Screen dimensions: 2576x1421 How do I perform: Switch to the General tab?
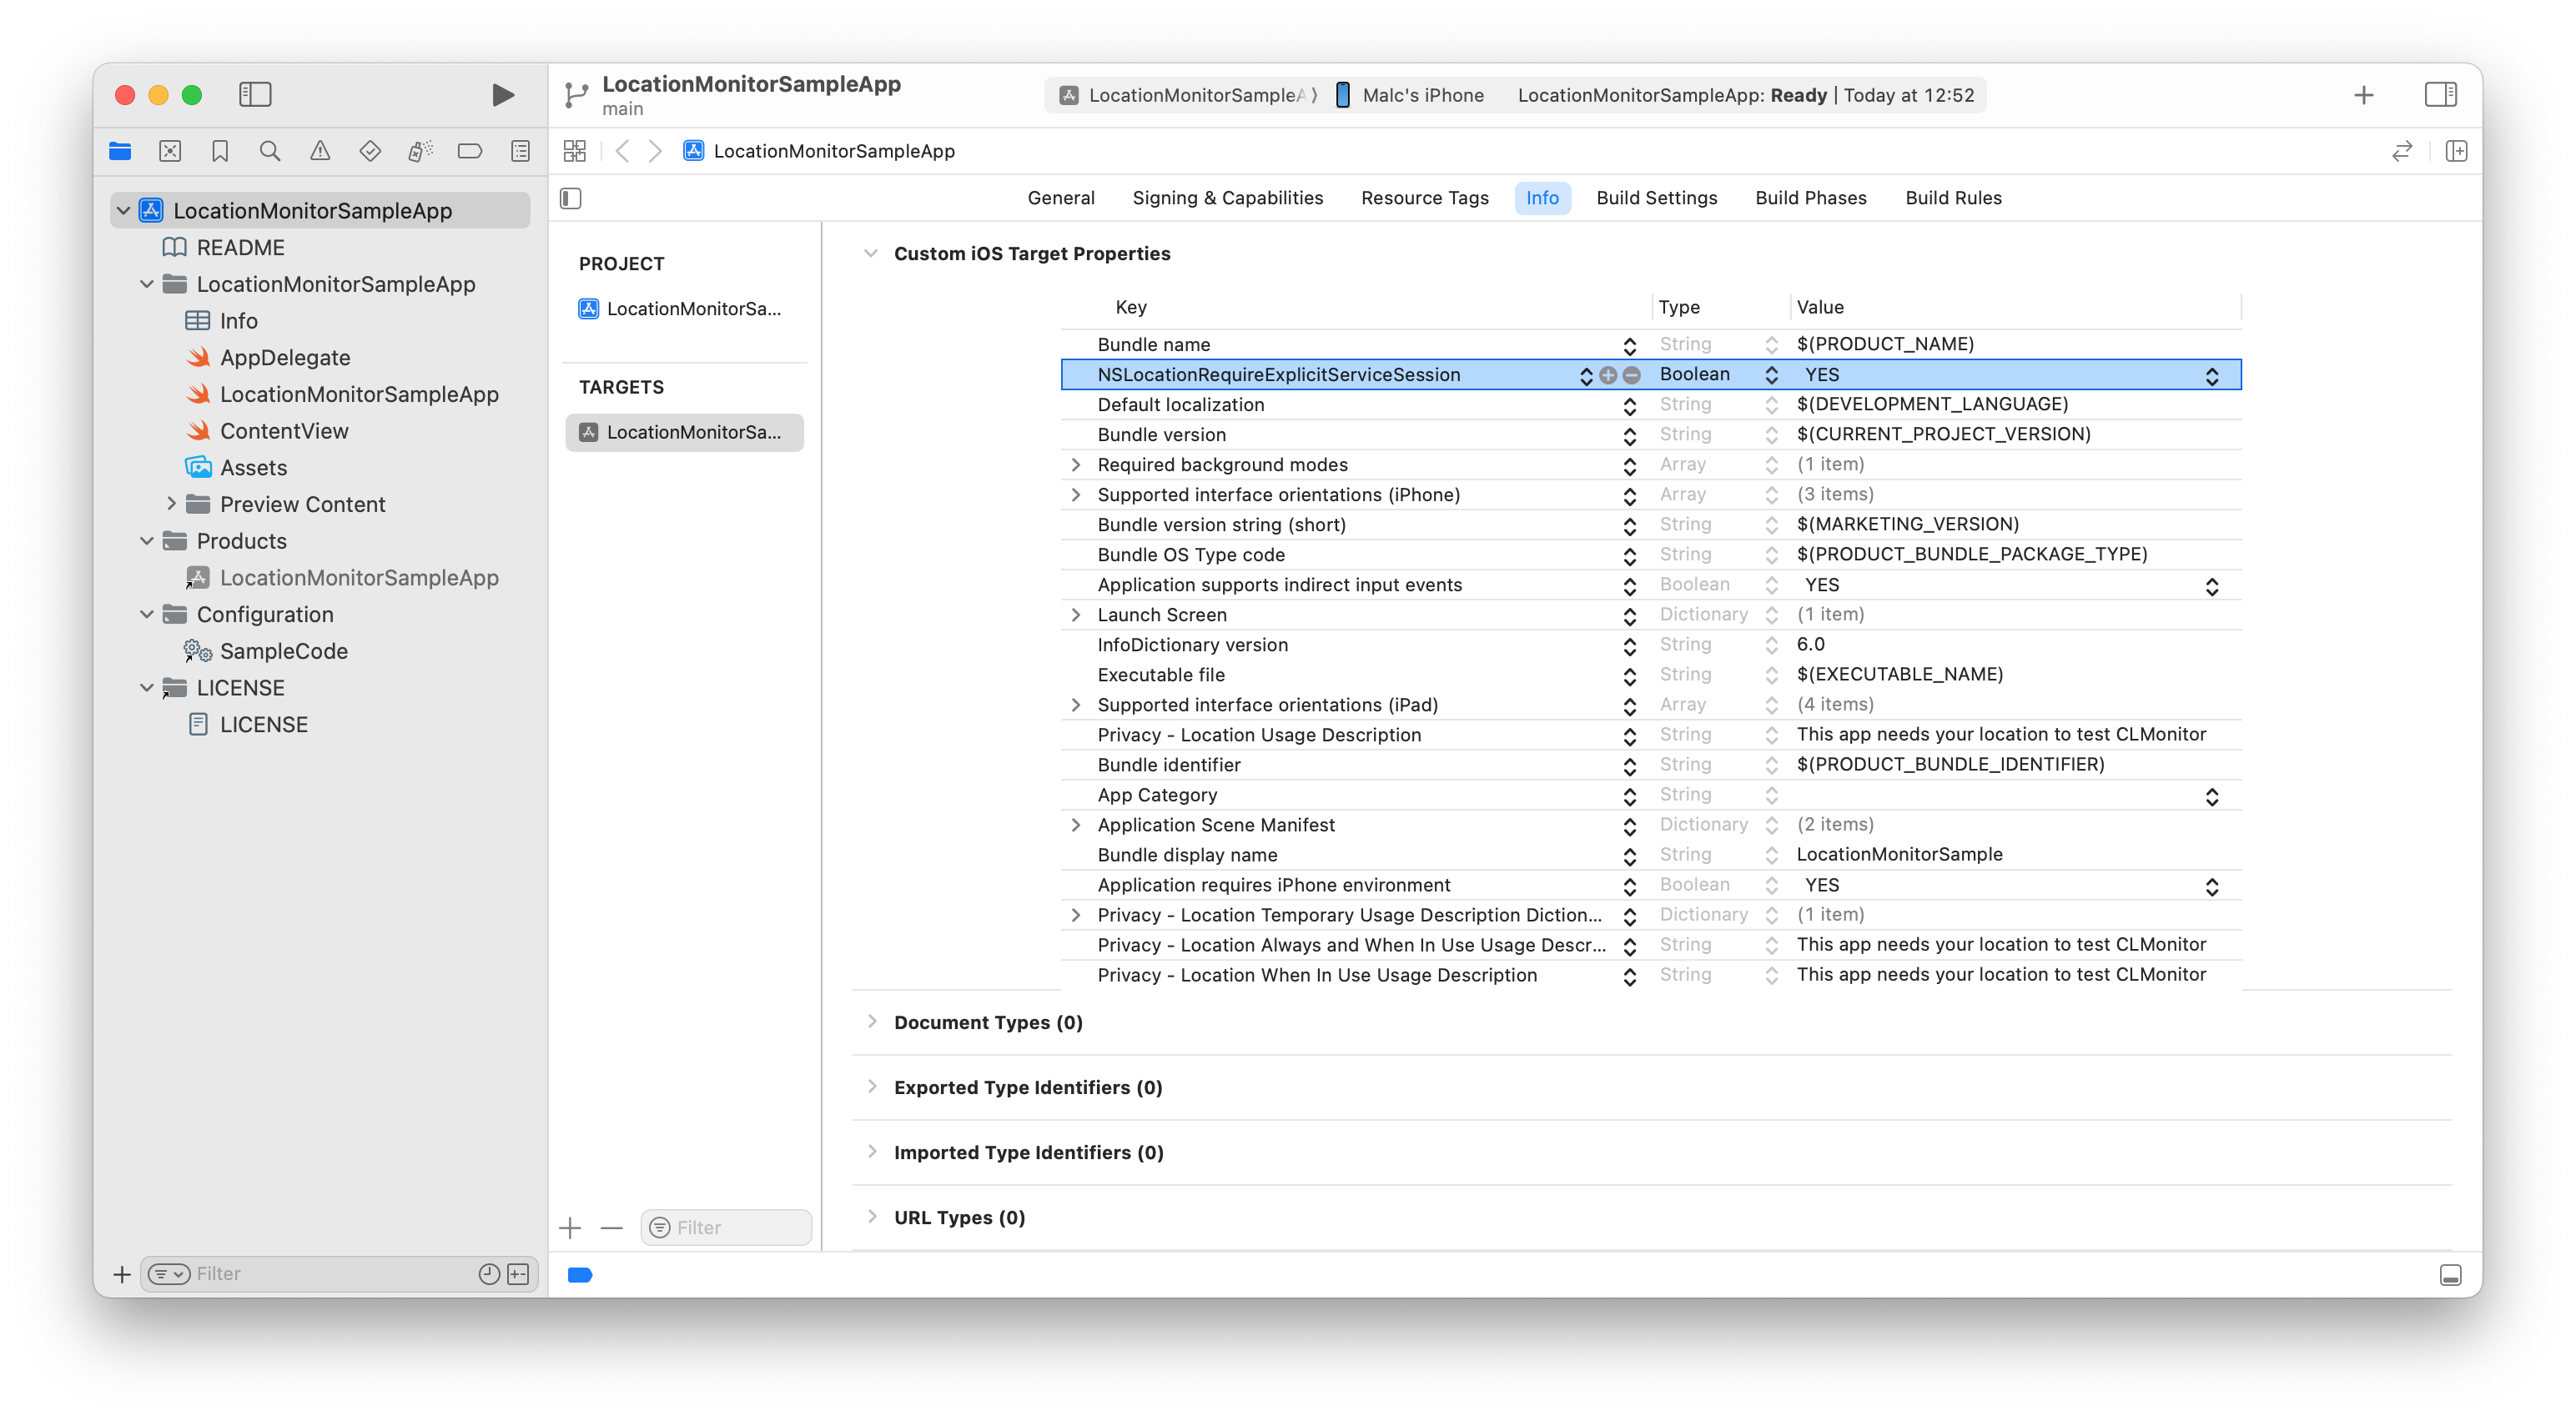tap(1061, 198)
